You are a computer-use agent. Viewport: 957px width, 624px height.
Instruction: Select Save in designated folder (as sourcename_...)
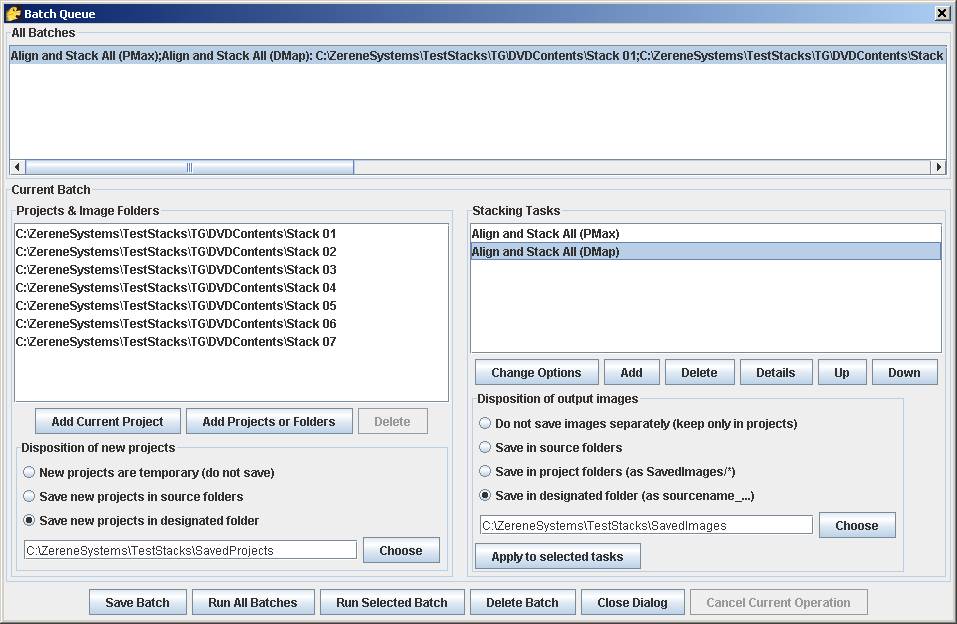617,496
